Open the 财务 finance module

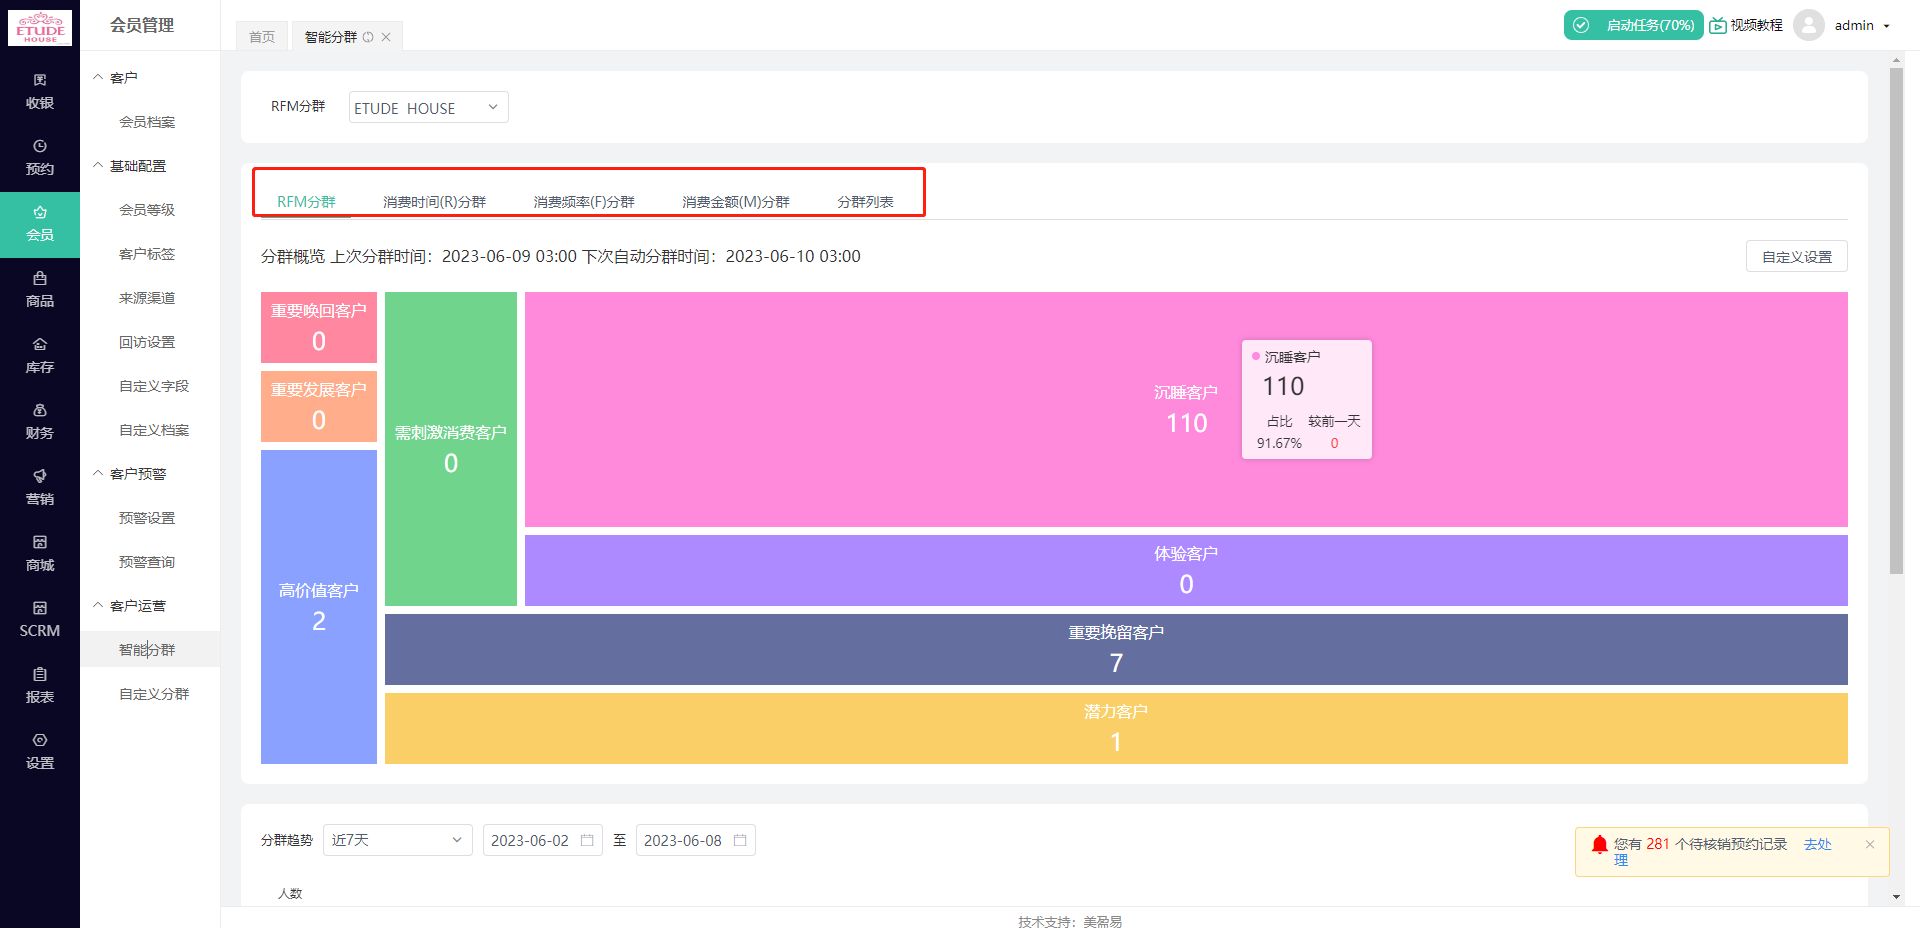(40, 422)
